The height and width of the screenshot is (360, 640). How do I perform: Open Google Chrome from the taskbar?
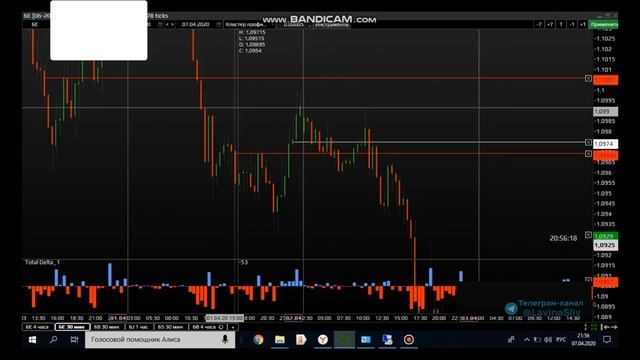tap(258, 340)
